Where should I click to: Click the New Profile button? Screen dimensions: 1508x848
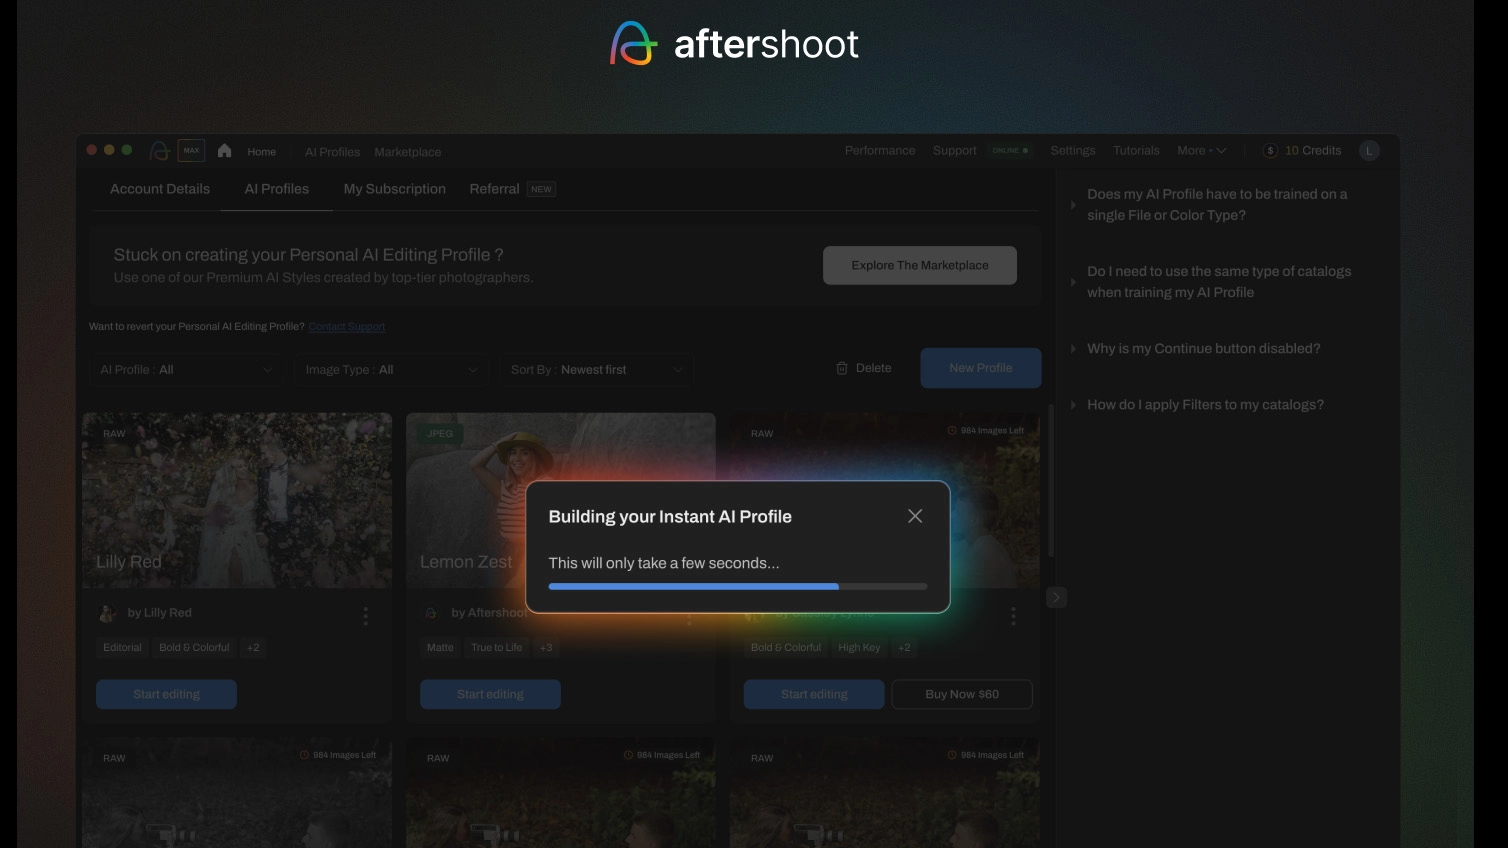coord(980,368)
